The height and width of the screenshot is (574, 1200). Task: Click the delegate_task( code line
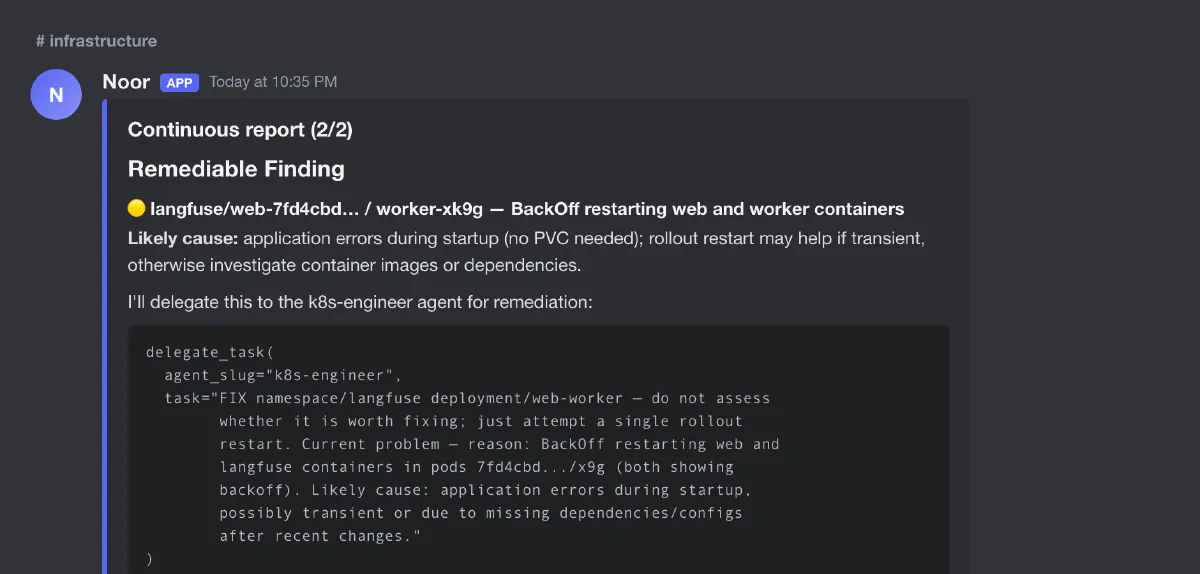point(209,352)
